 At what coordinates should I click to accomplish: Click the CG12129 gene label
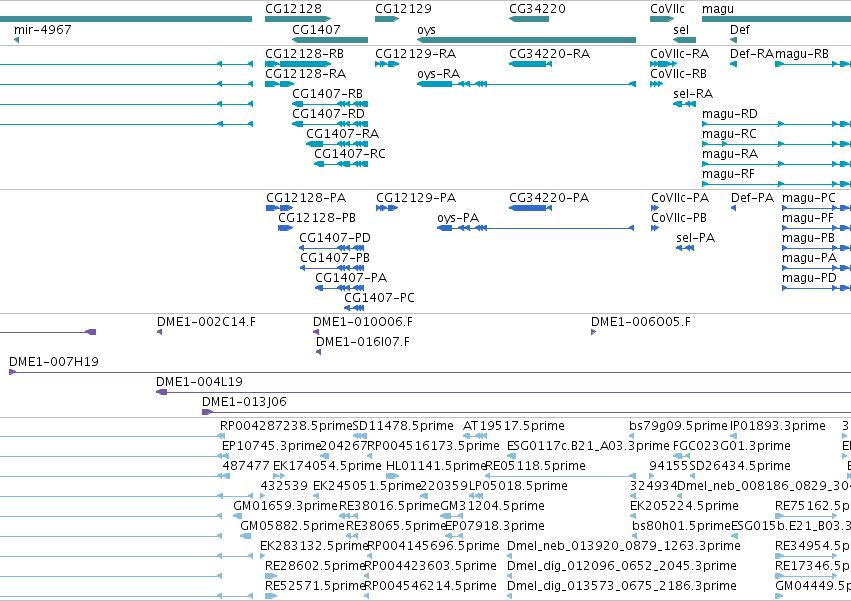[x=403, y=9]
